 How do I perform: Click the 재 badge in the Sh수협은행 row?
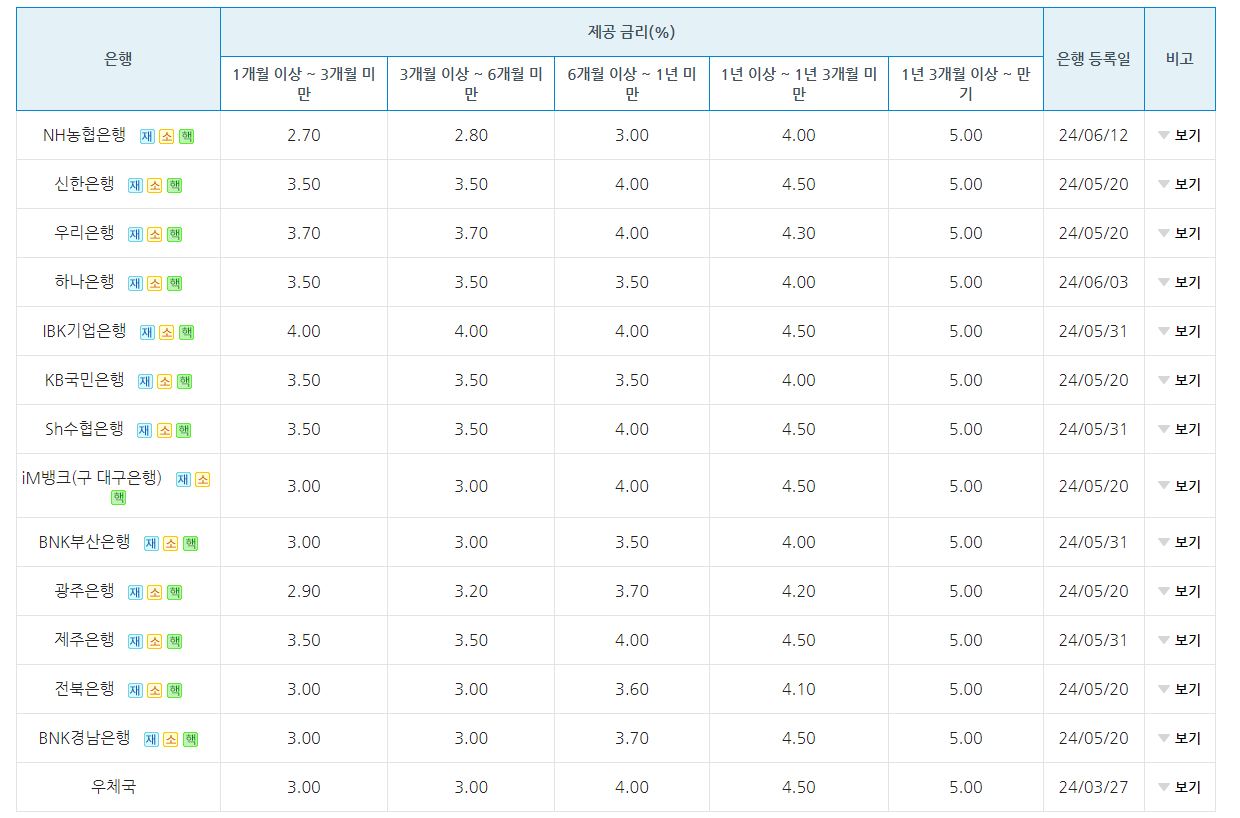pos(144,430)
